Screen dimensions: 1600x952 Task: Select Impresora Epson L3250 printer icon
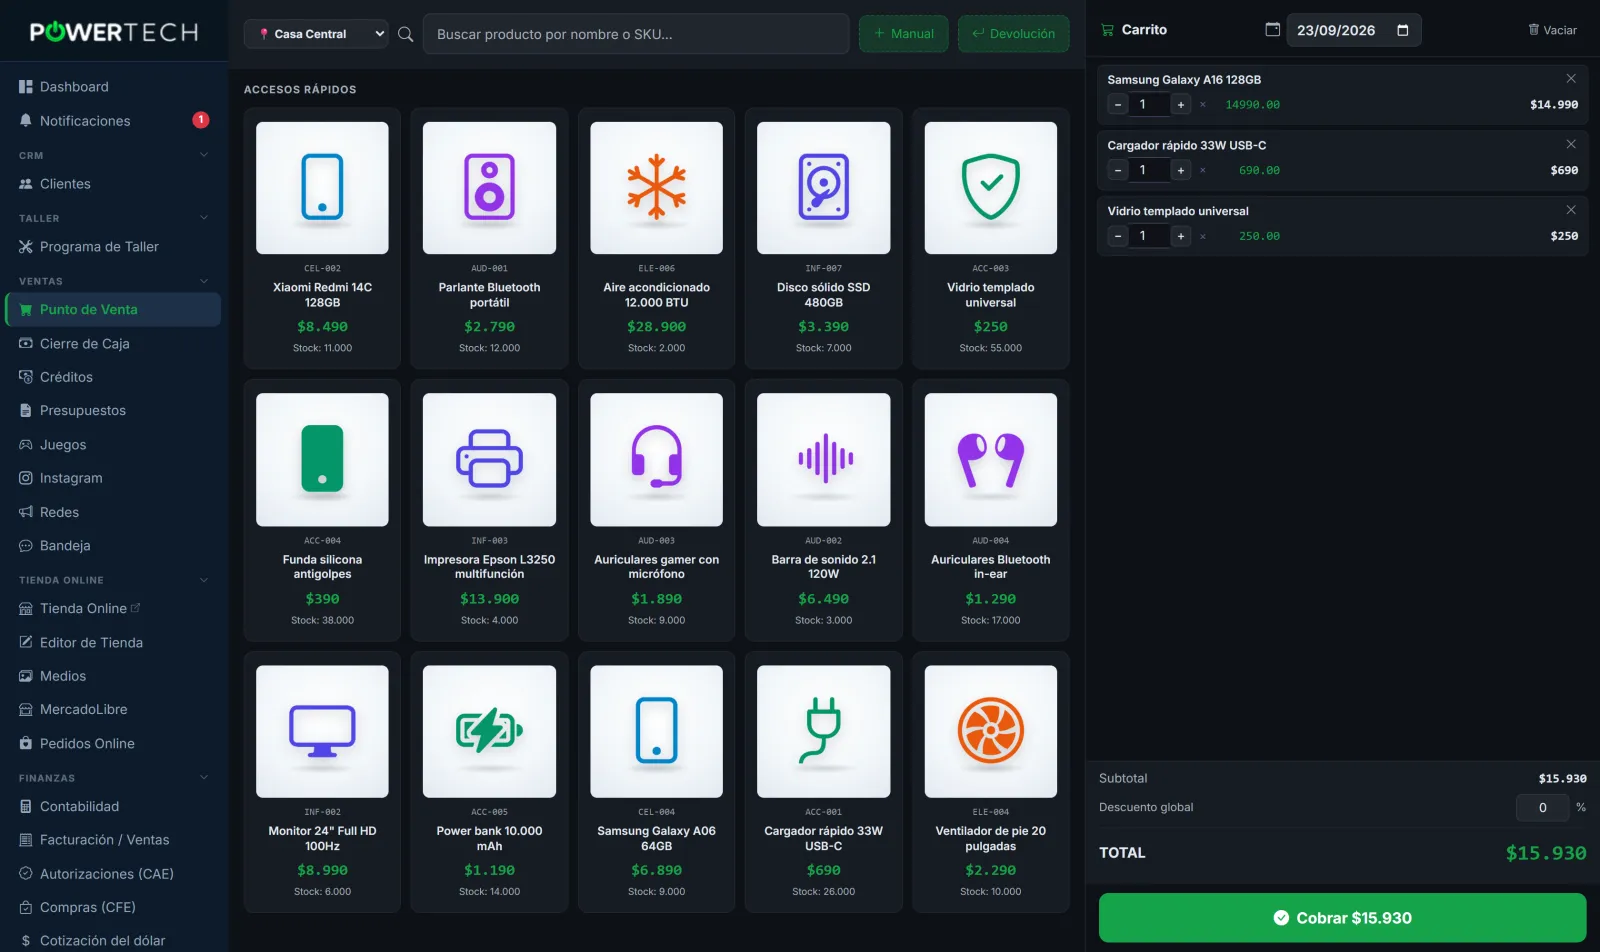(489, 460)
